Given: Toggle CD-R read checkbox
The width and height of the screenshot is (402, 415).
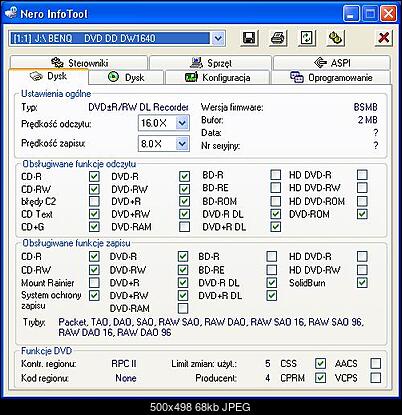Looking at the screenshot, I should 94,176.
